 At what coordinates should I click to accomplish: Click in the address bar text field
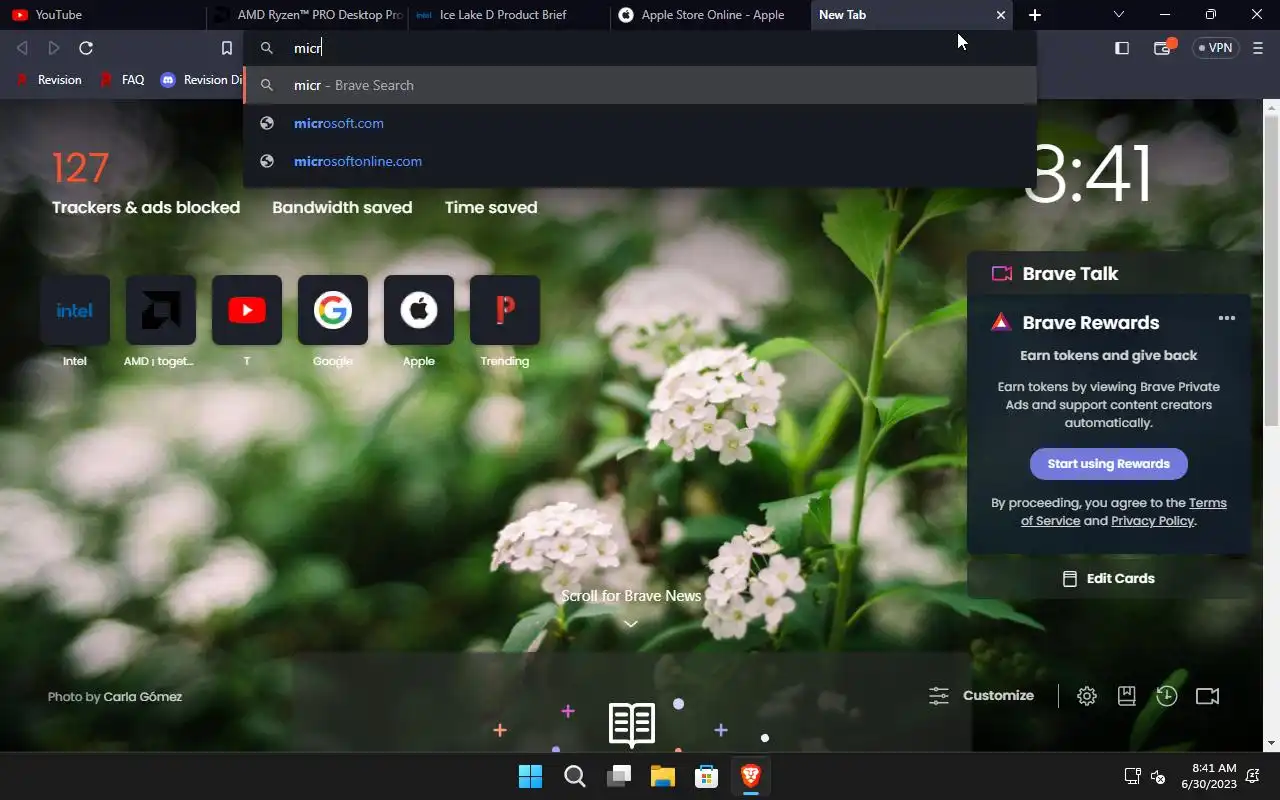click(640, 48)
